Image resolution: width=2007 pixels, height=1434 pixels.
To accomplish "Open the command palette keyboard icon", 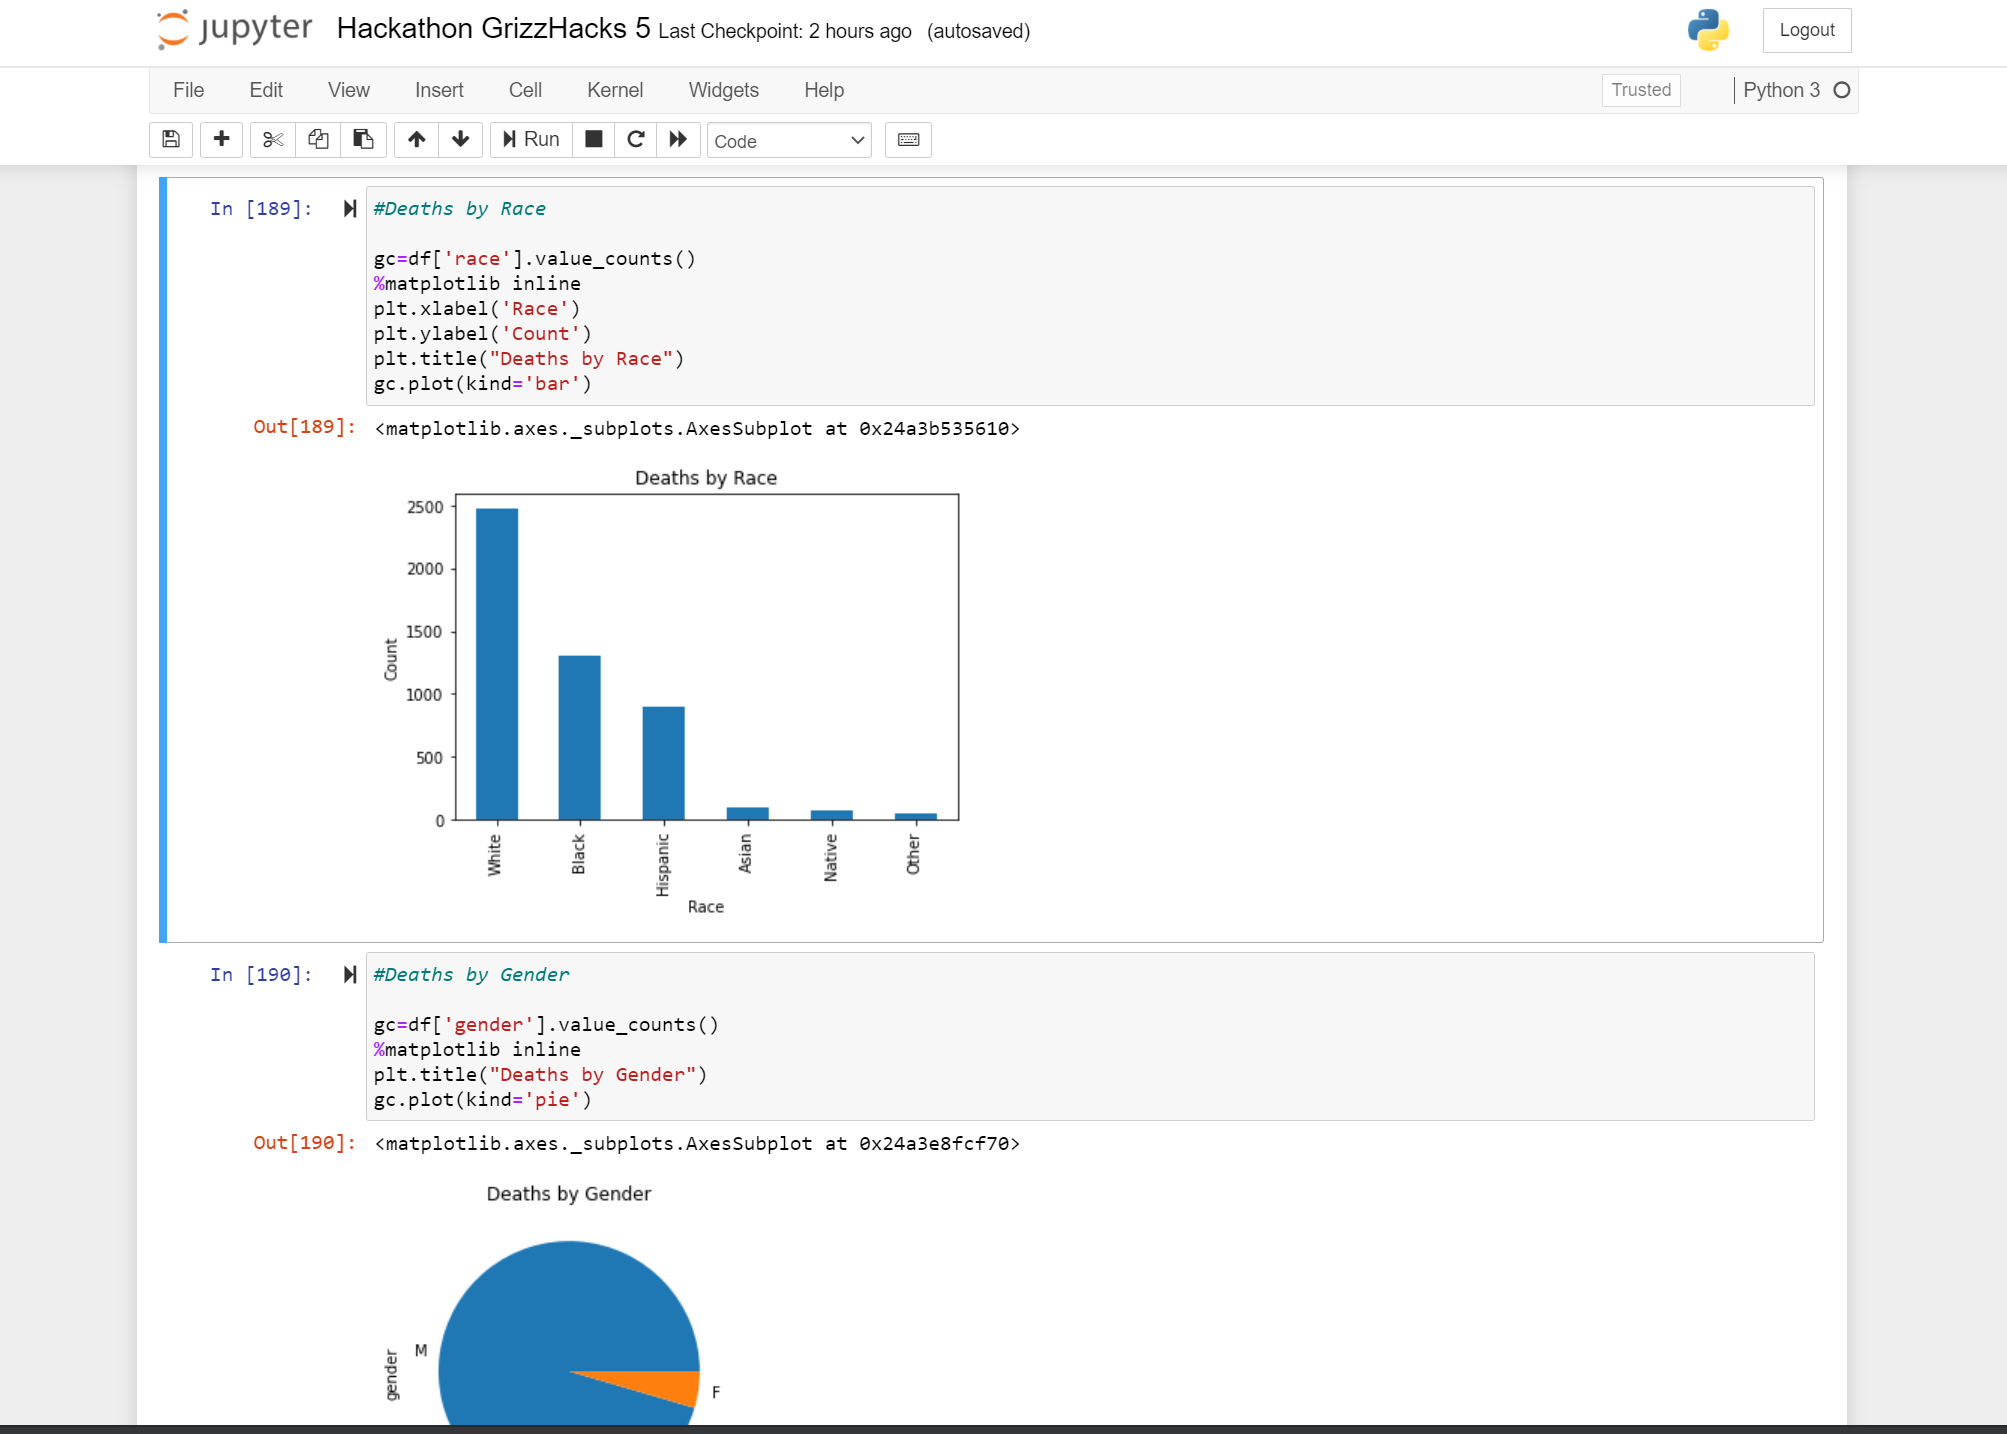I will (x=908, y=140).
